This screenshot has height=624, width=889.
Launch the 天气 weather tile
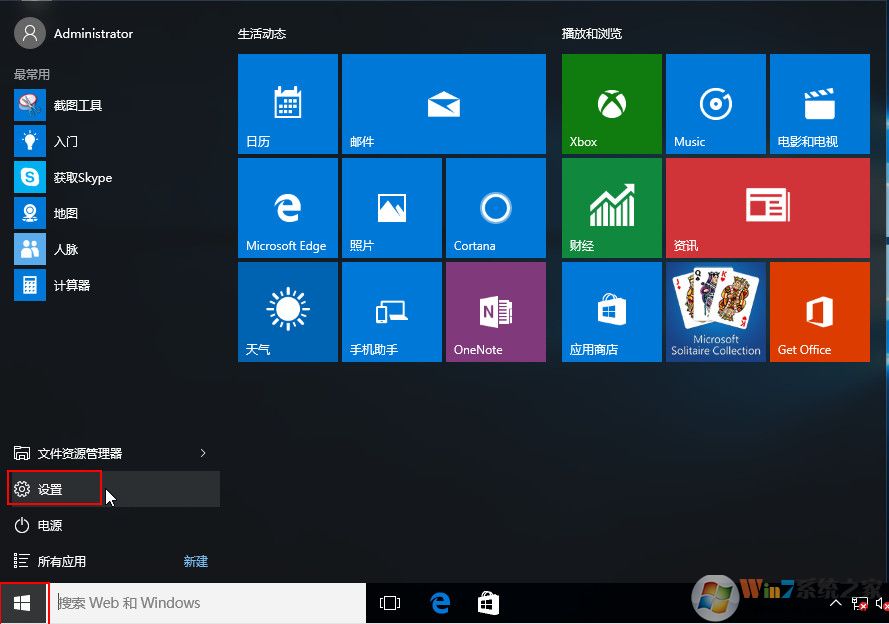[x=287, y=312]
